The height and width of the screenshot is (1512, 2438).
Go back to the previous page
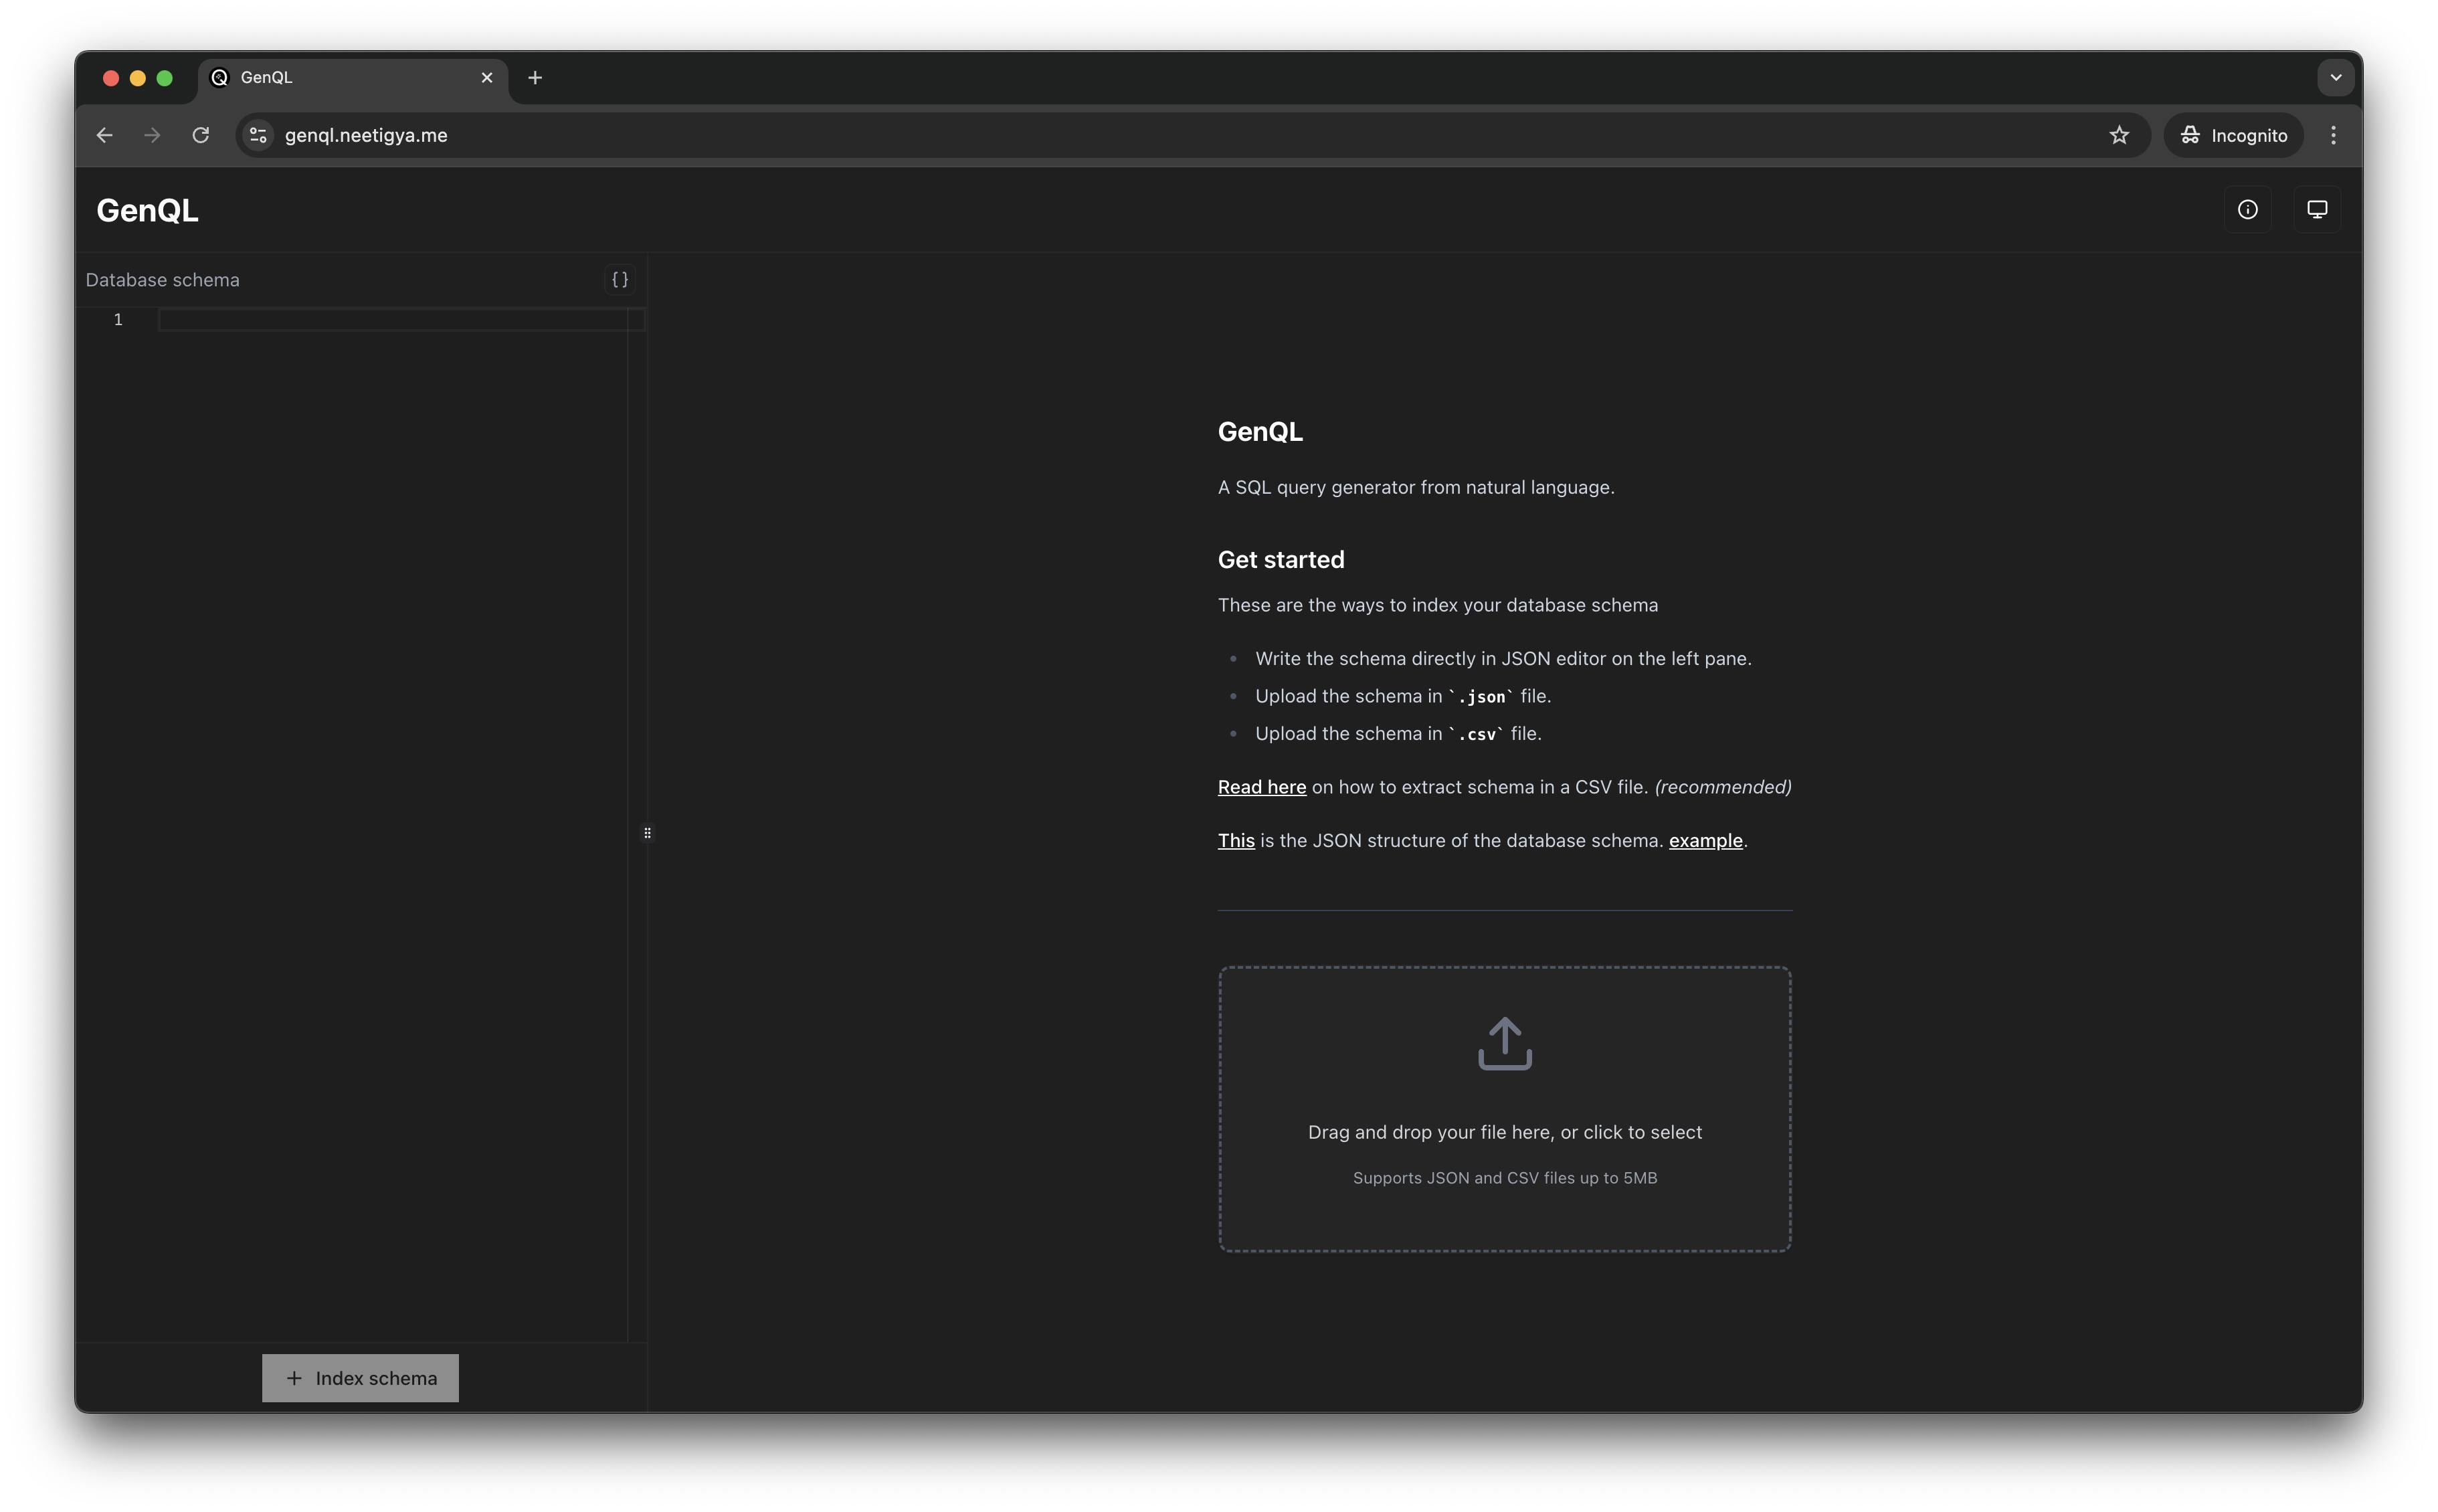pos(105,135)
